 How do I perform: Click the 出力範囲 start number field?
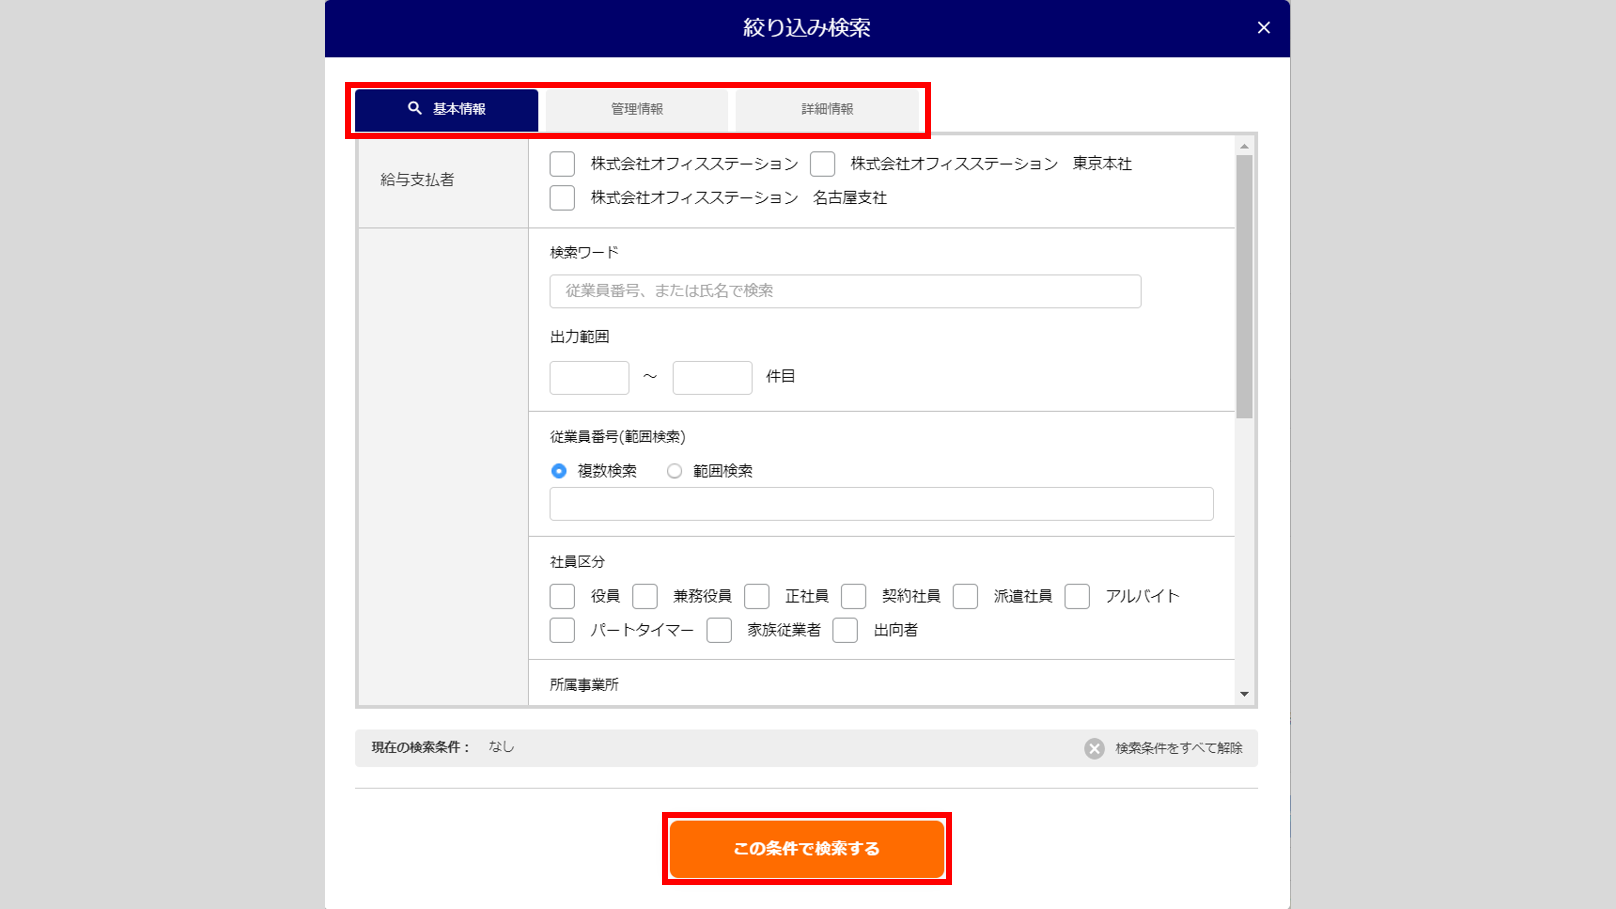point(589,377)
